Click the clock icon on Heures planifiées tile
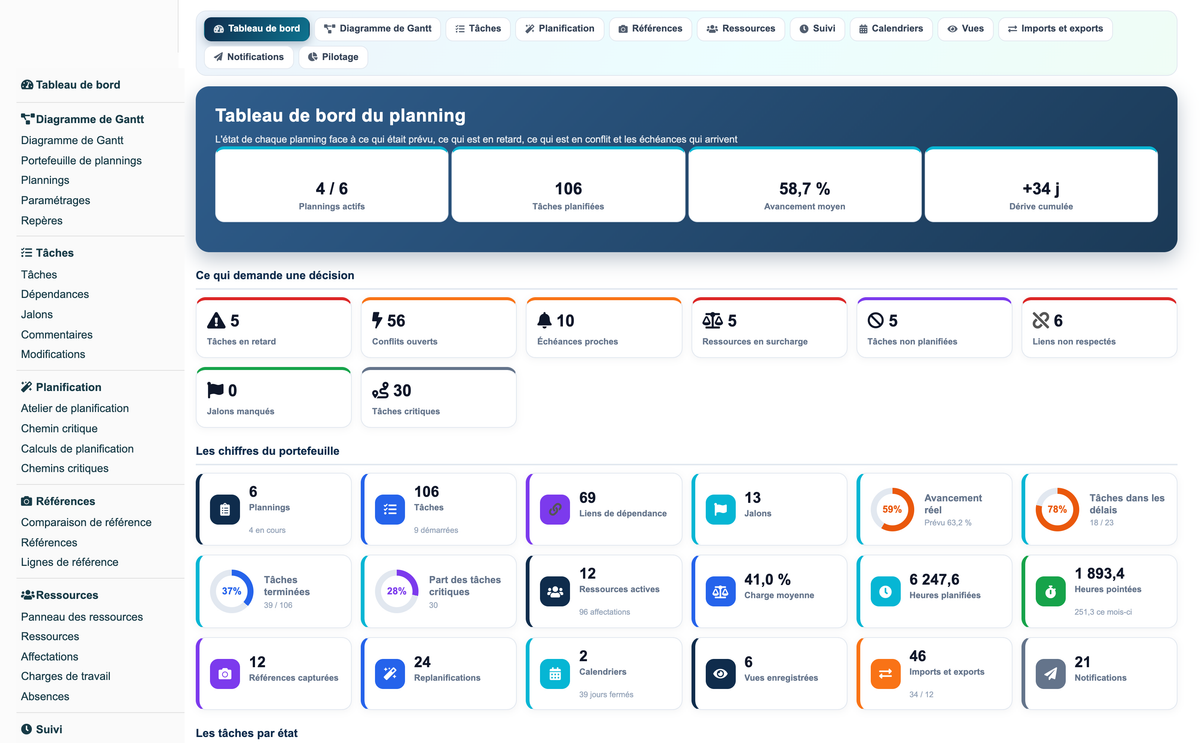1200x743 pixels. [885, 591]
